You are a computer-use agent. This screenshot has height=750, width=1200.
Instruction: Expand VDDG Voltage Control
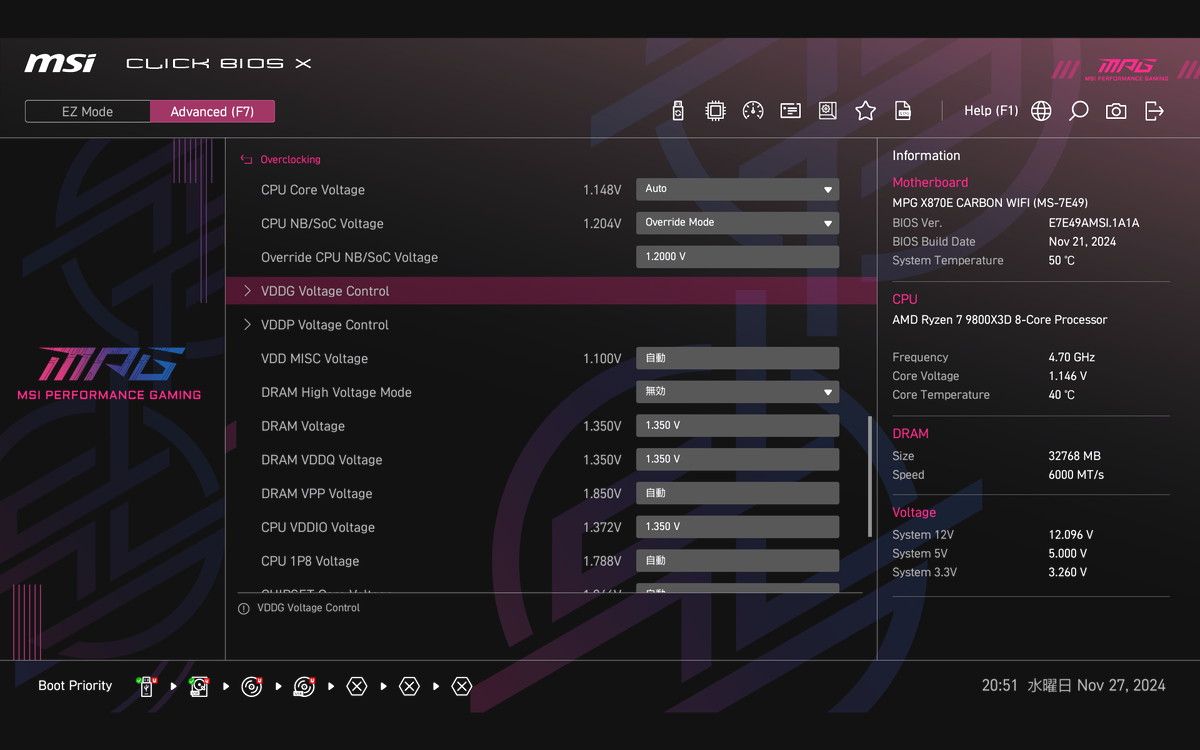(x=551, y=291)
